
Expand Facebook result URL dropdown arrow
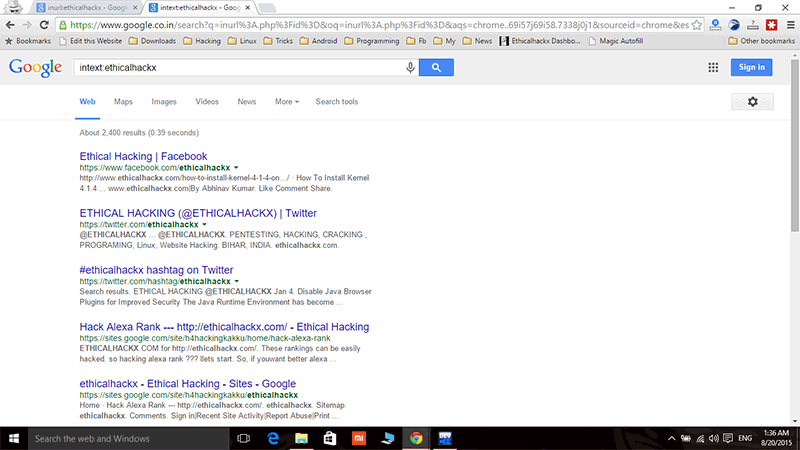236,168
